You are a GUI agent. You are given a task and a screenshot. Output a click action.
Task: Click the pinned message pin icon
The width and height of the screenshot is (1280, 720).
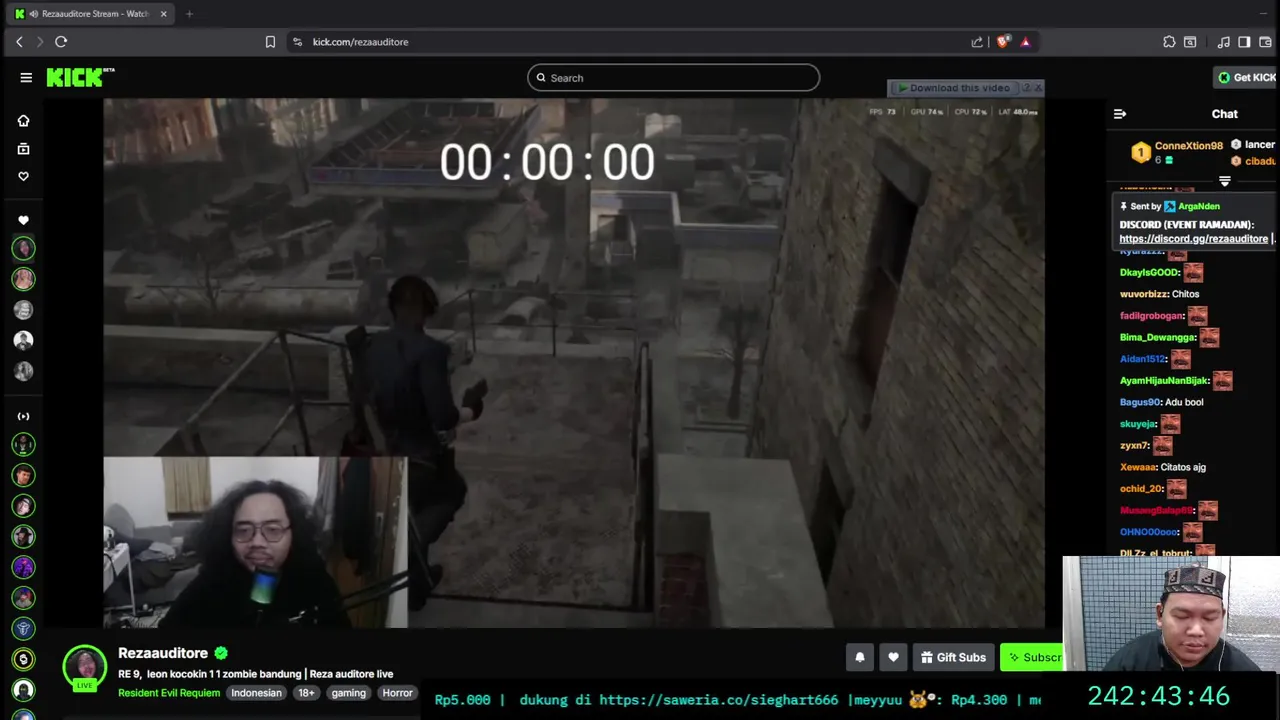tap(1124, 206)
